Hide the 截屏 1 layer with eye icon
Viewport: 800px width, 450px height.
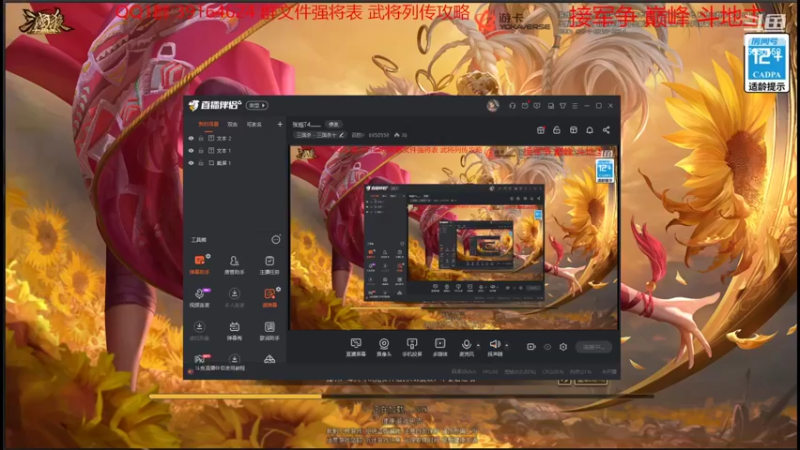point(191,163)
